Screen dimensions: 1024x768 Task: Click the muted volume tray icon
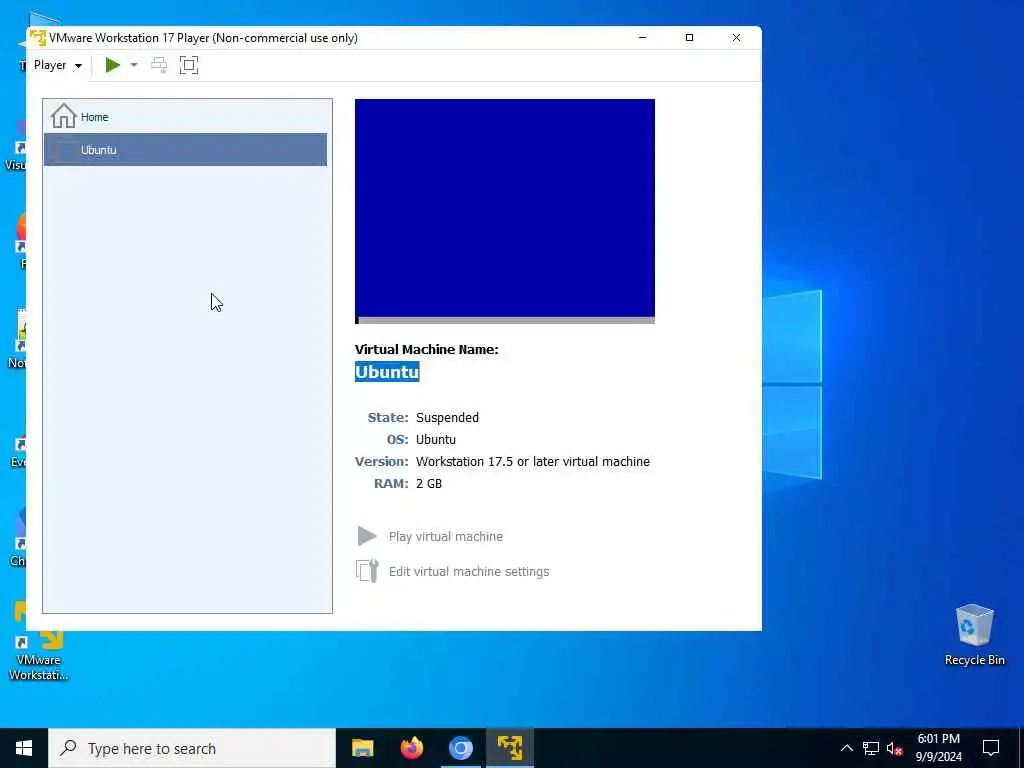pos(895,748)
